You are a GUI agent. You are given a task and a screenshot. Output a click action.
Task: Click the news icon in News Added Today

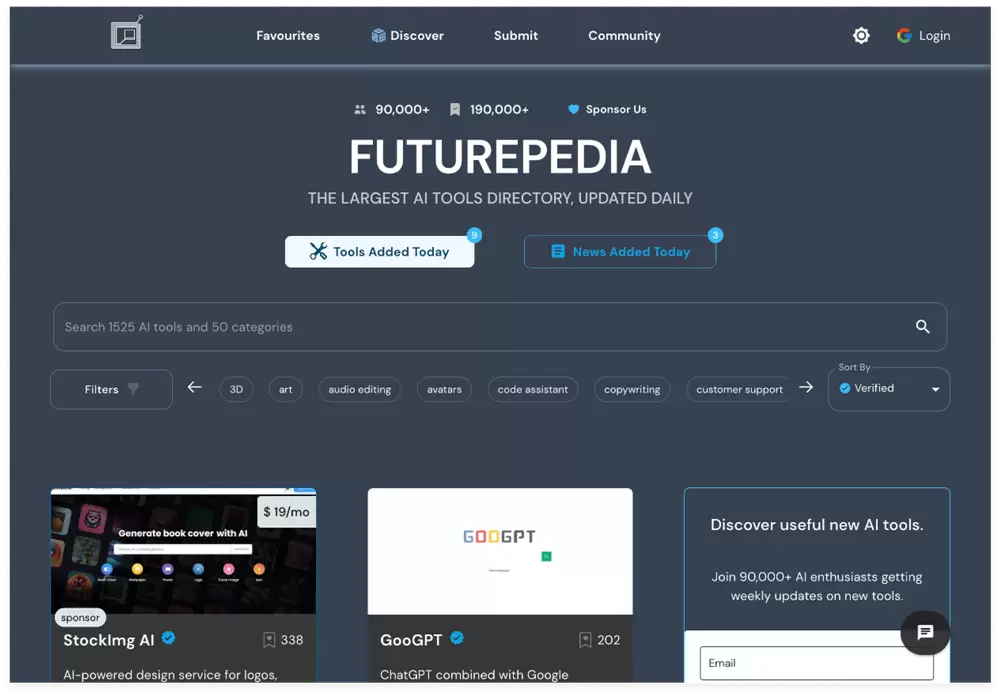click(x=557, y=251)
